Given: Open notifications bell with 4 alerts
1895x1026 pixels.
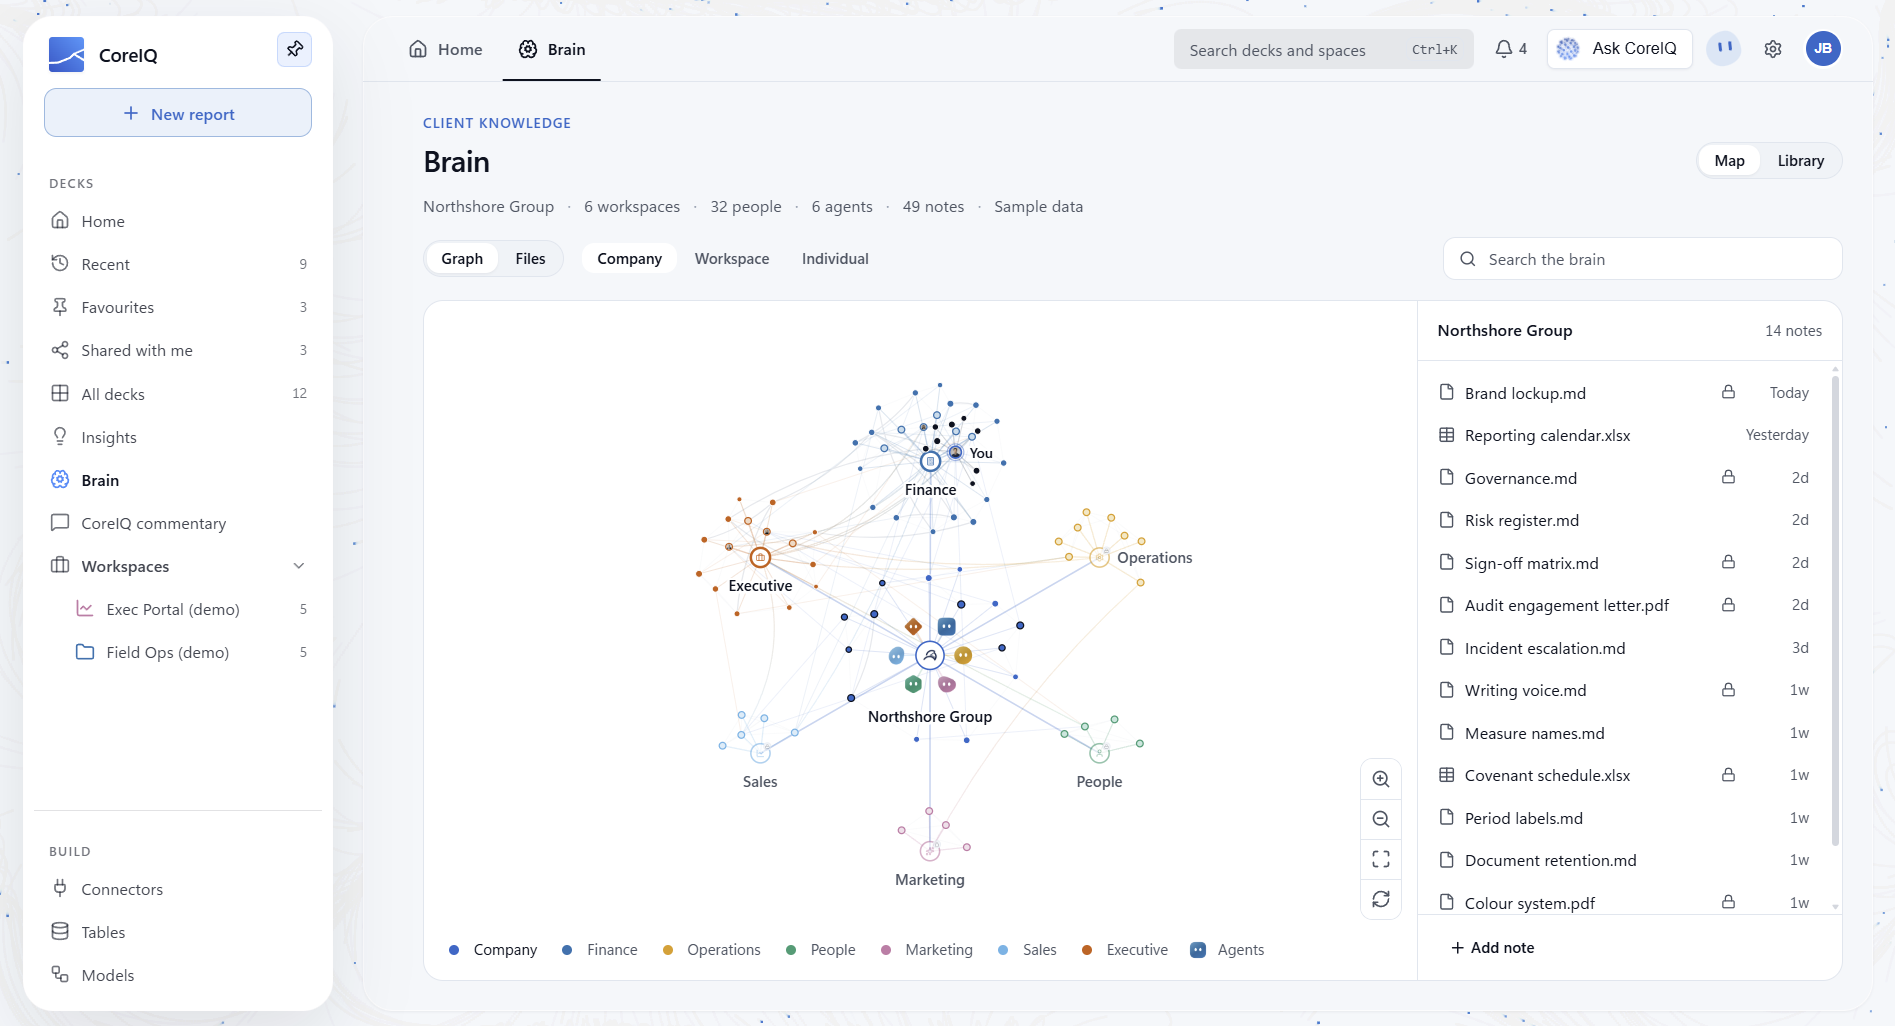Looking at the screenshot, I should [1510, 49].
